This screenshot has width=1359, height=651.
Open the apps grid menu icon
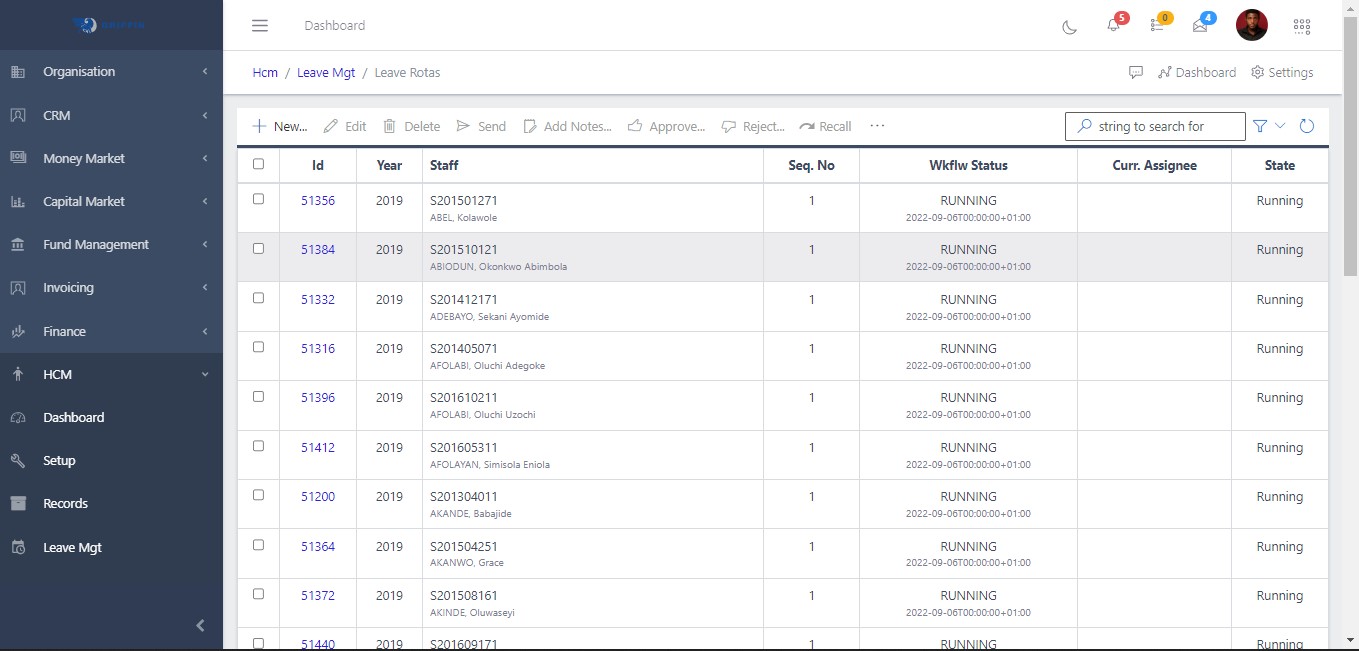point(1302,25)
